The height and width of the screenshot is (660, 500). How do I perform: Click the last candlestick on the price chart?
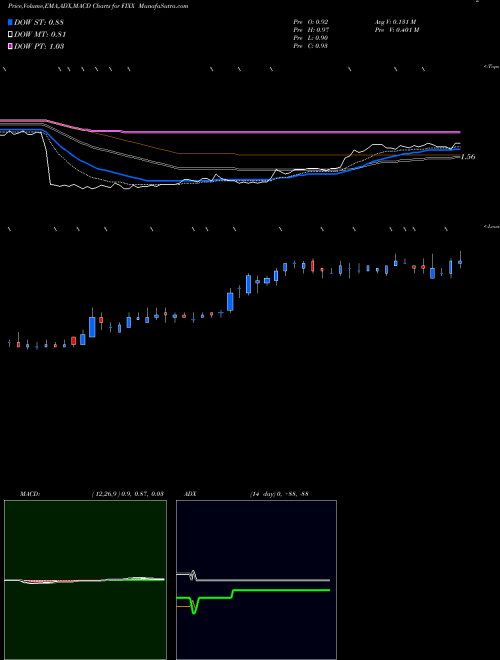(460, 261)
